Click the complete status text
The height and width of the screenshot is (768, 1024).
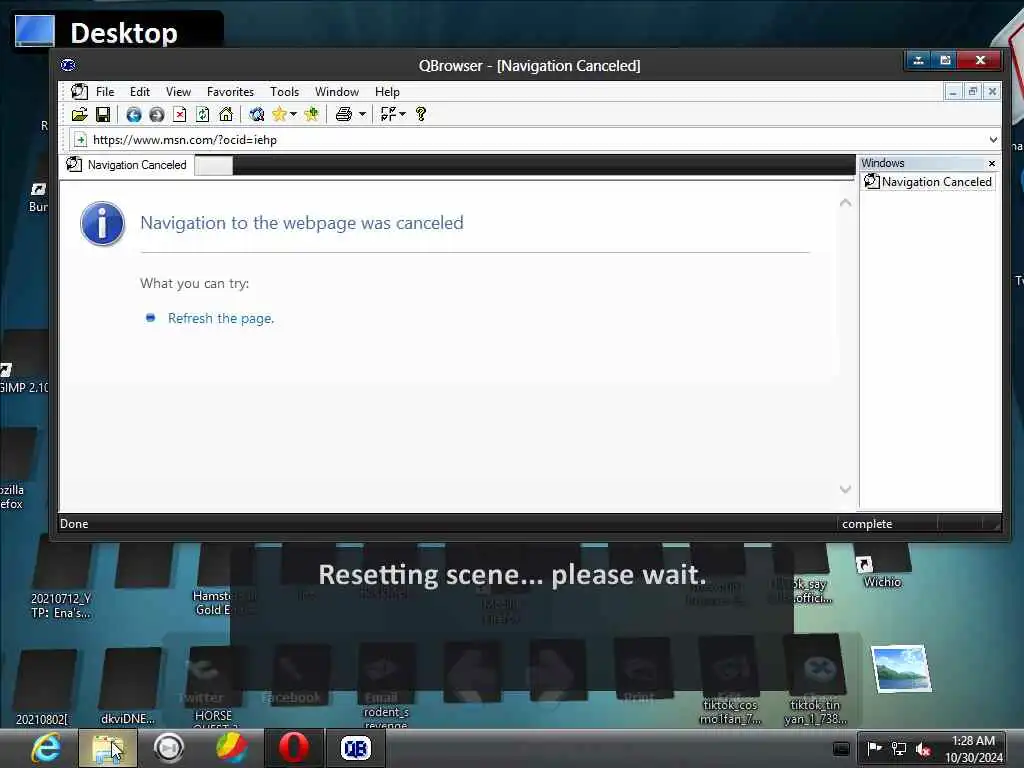click(867, 524)
